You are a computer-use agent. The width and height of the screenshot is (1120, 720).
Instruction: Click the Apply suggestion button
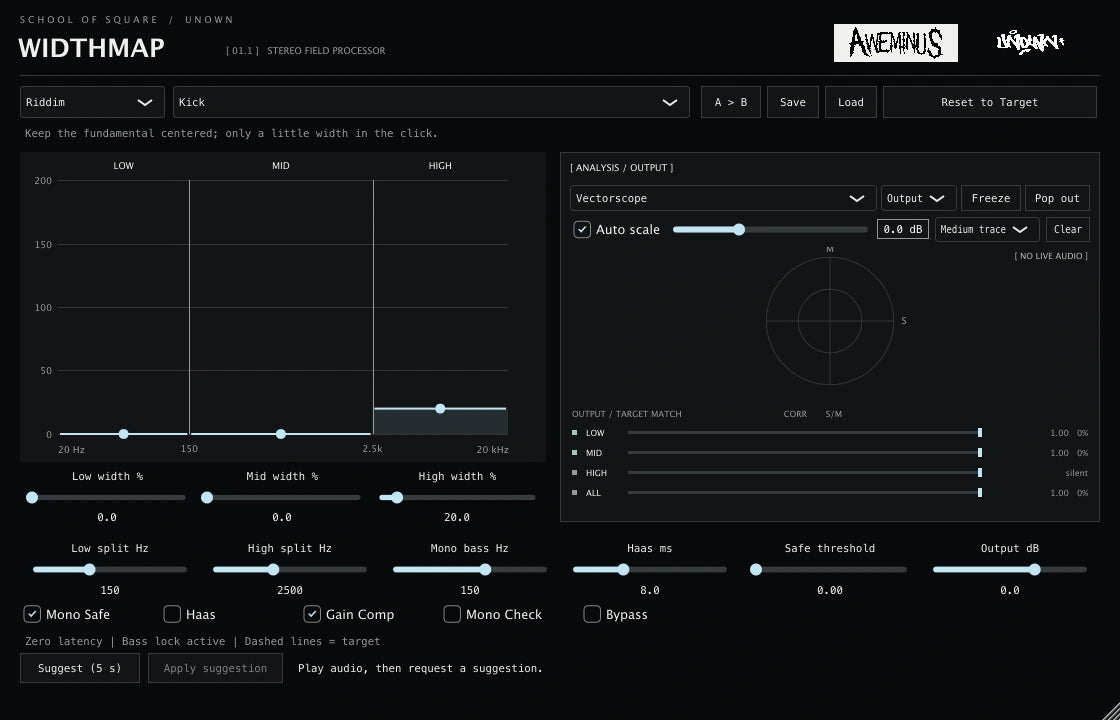pyautogui.click(x=215, y=668)
